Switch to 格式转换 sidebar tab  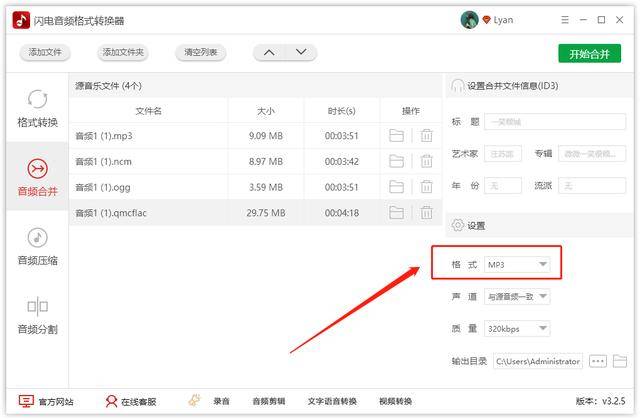(x=37, y=108)
